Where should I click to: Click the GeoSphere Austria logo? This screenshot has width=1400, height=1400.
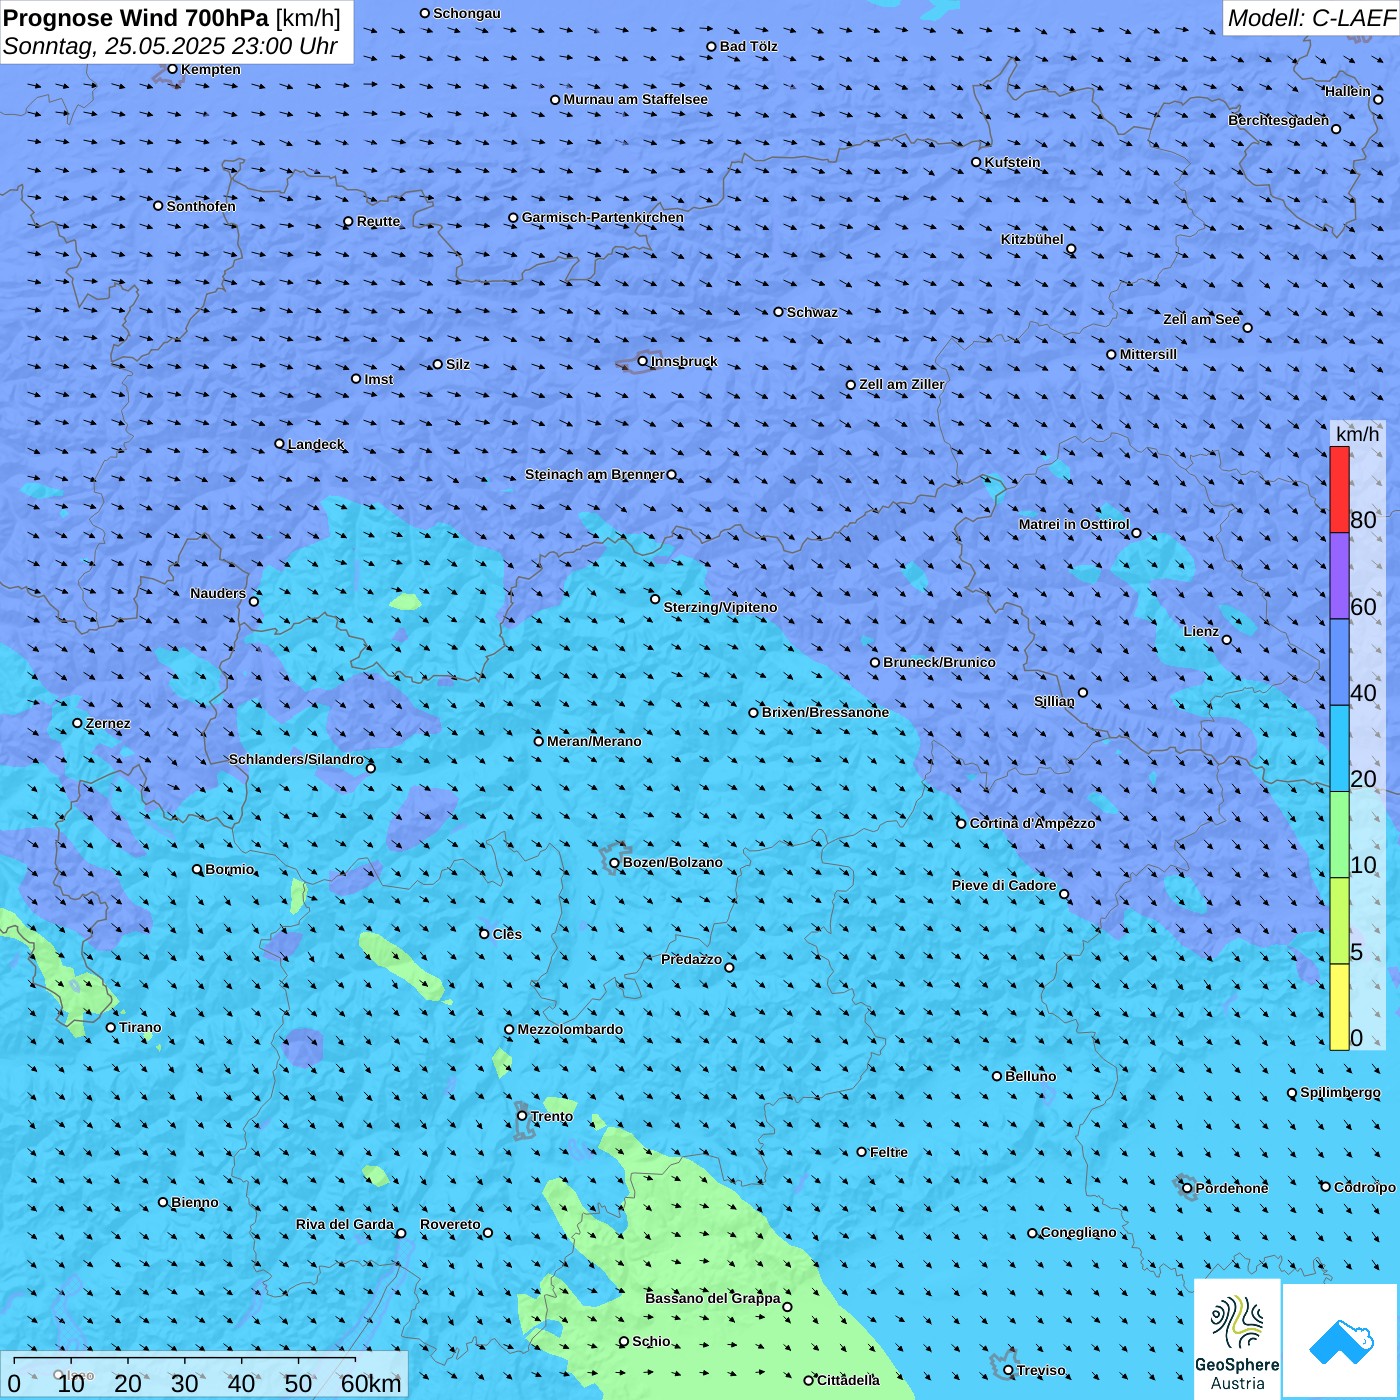(1237, 1338)
